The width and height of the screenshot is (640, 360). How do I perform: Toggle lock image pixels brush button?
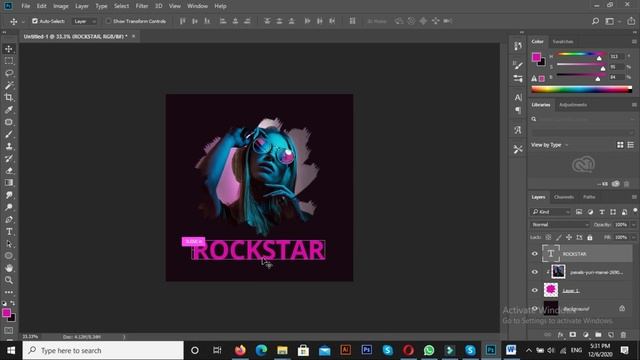[559, 237]
